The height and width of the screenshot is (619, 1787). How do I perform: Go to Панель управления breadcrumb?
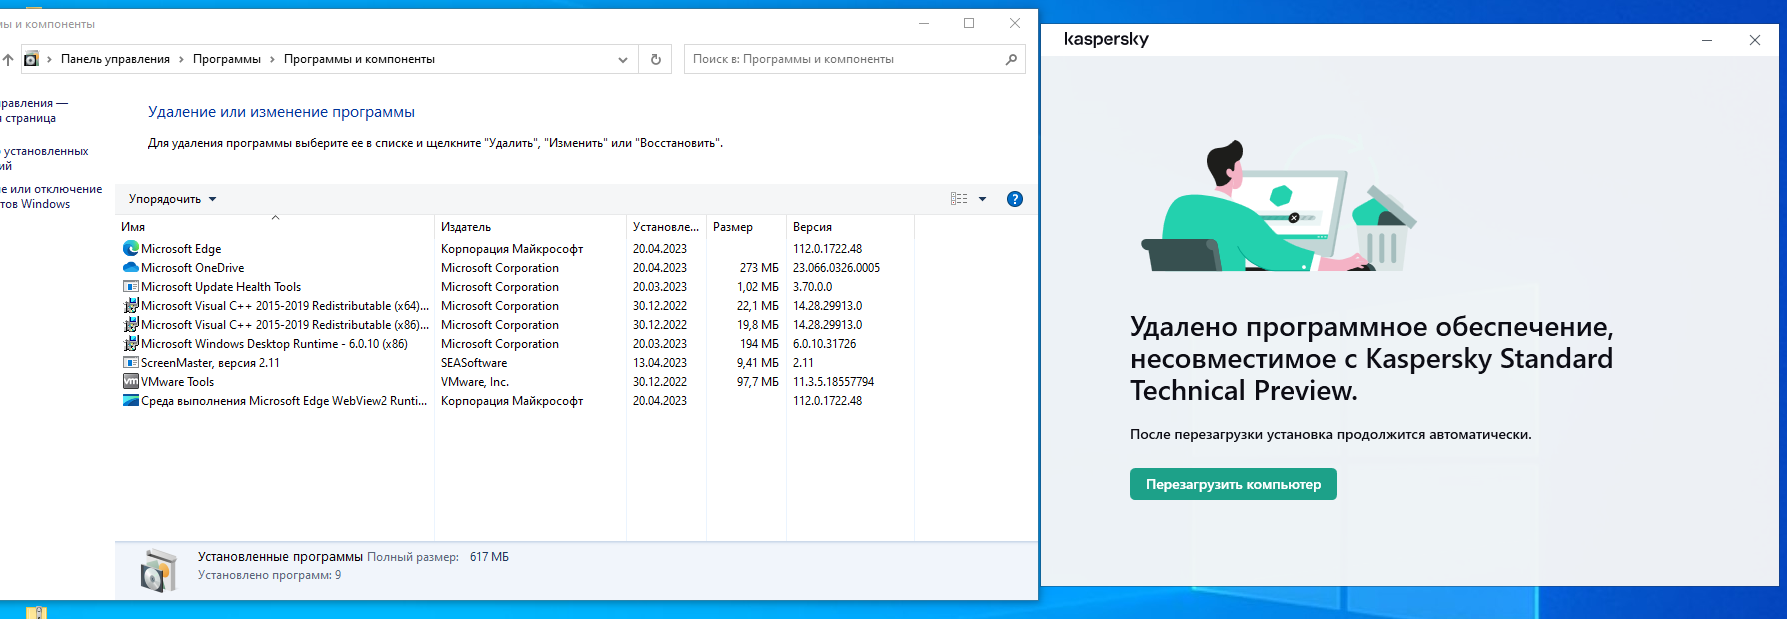(x=115, y=59)
